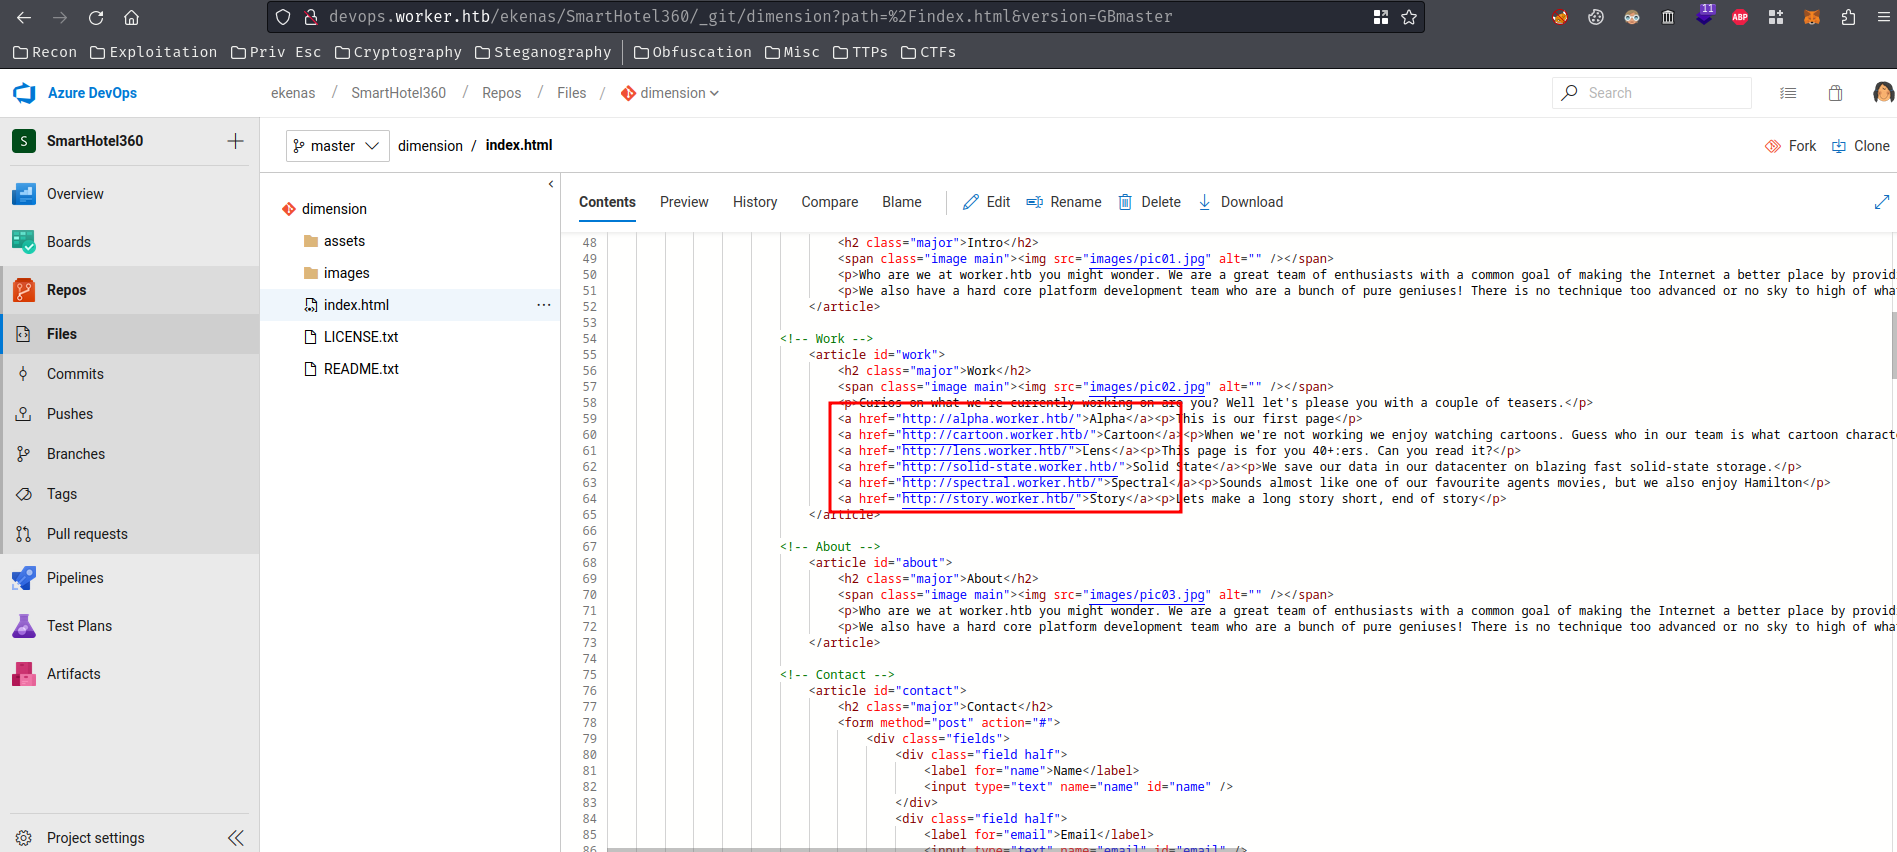Reload the browser page
This screenshot has height=852, width=1897.
pyautogui.click(x=96, y=17)
